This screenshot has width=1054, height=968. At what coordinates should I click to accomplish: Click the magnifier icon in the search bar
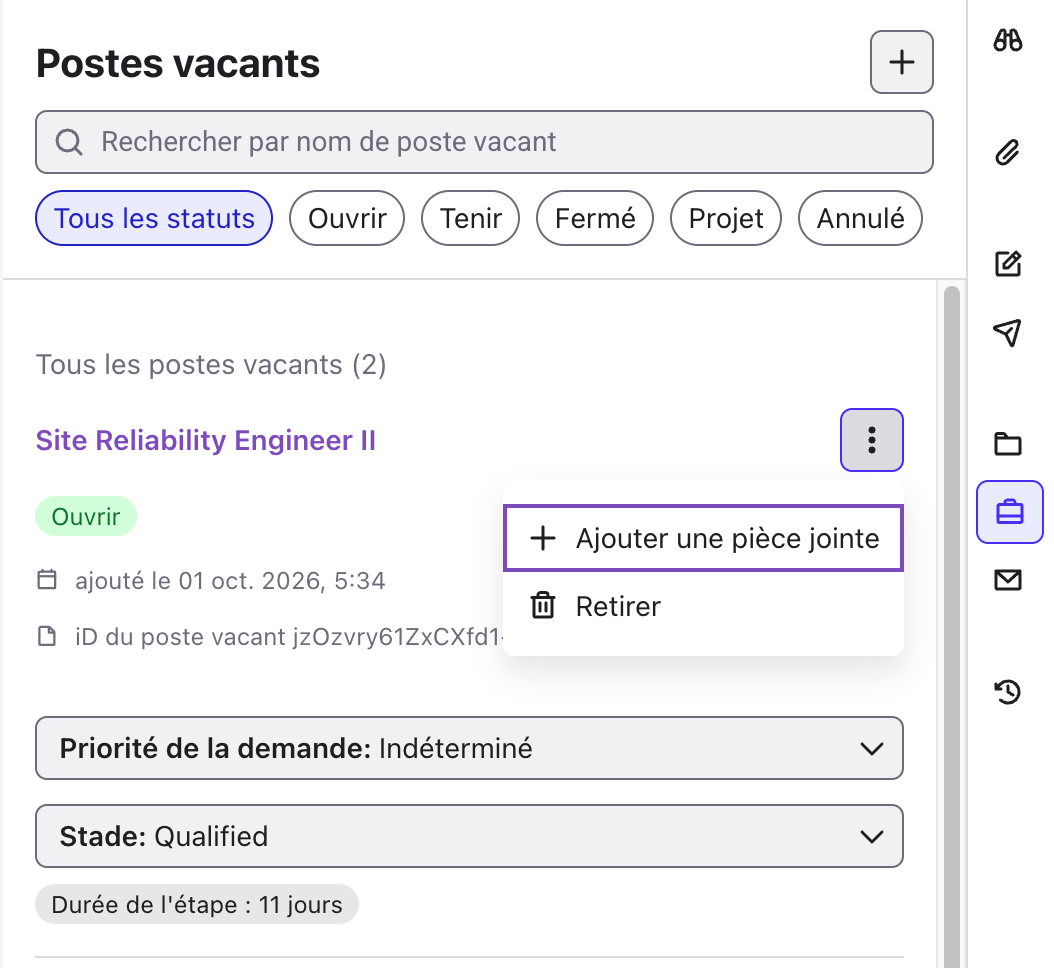[69, 142]
